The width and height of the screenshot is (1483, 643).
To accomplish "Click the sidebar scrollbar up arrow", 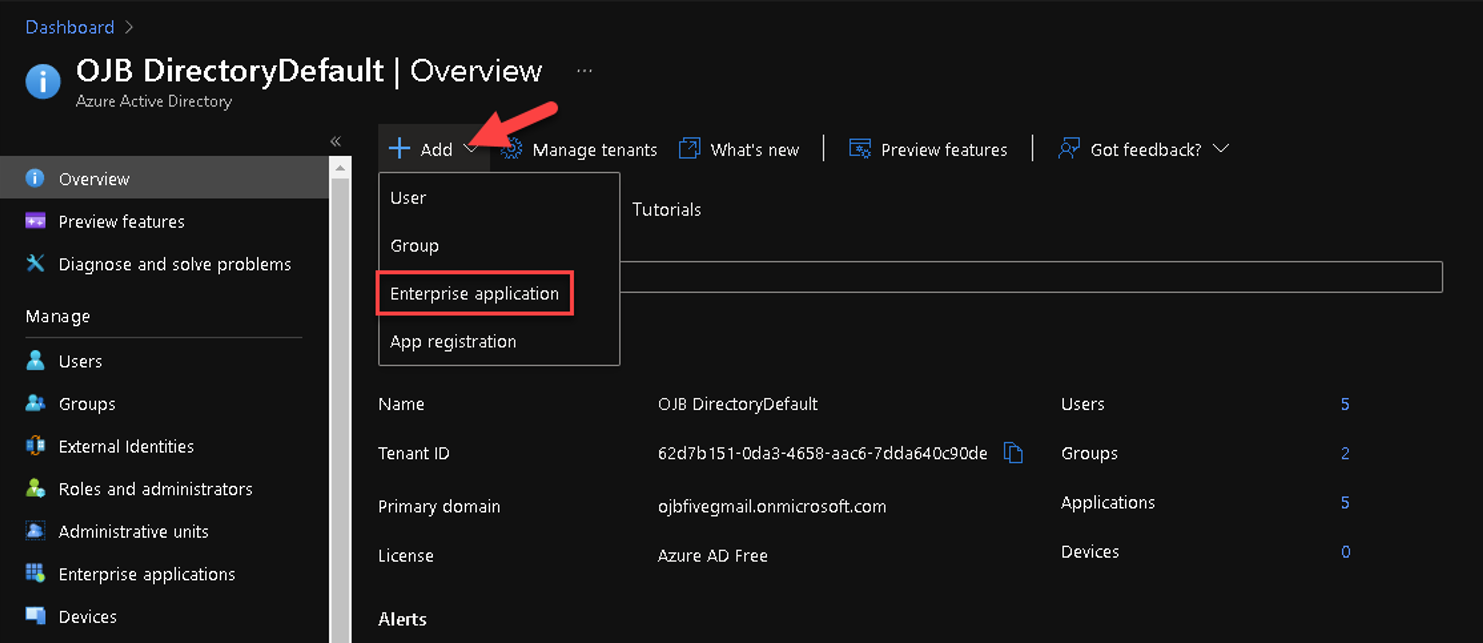I will [x=340, y=166].
